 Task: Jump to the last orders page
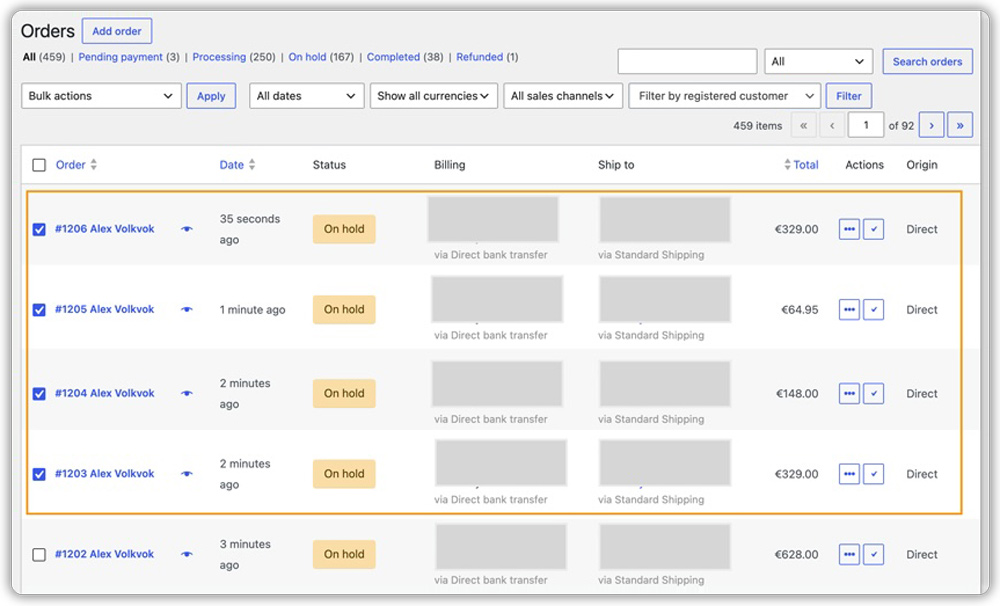click(960, 125)
